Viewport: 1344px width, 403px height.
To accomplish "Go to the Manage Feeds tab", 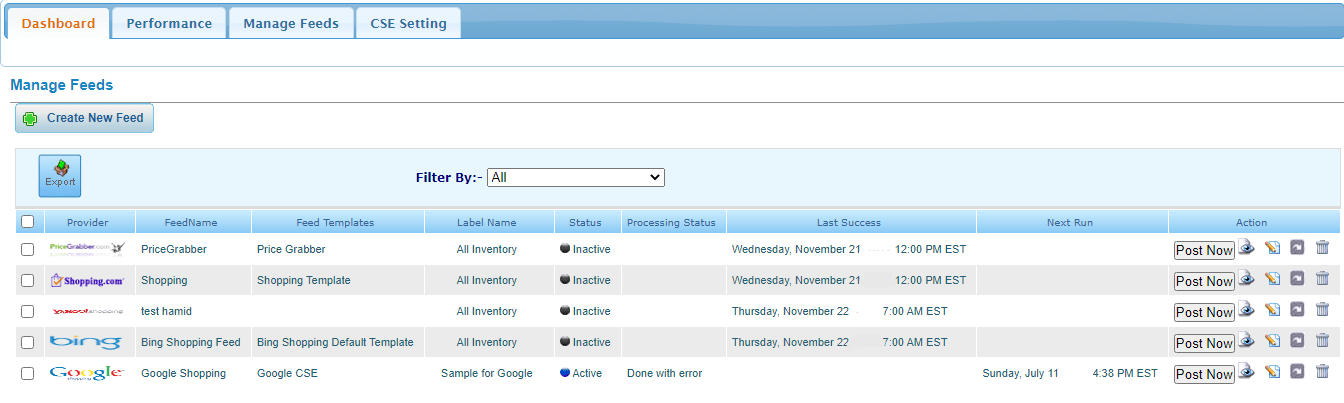I will (x=291, y=23).
